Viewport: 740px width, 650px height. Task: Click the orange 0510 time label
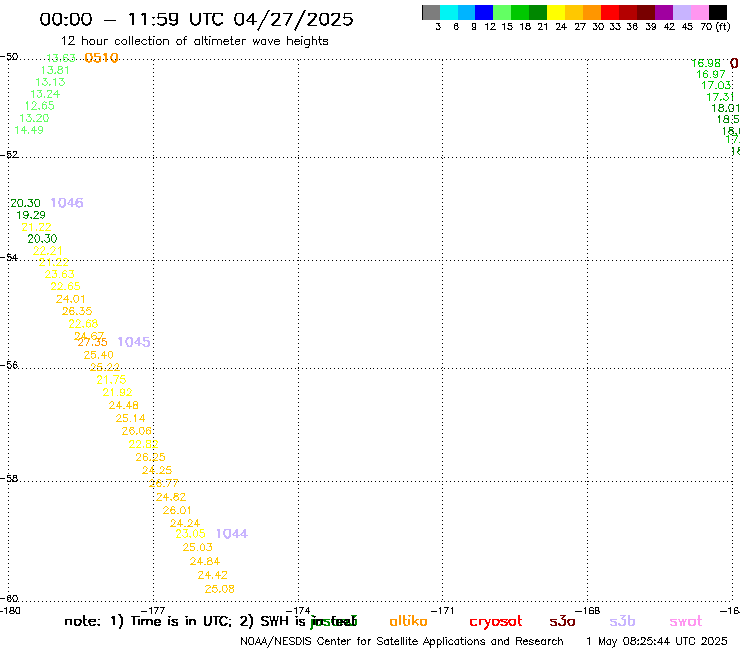click(x=101, y=58)
